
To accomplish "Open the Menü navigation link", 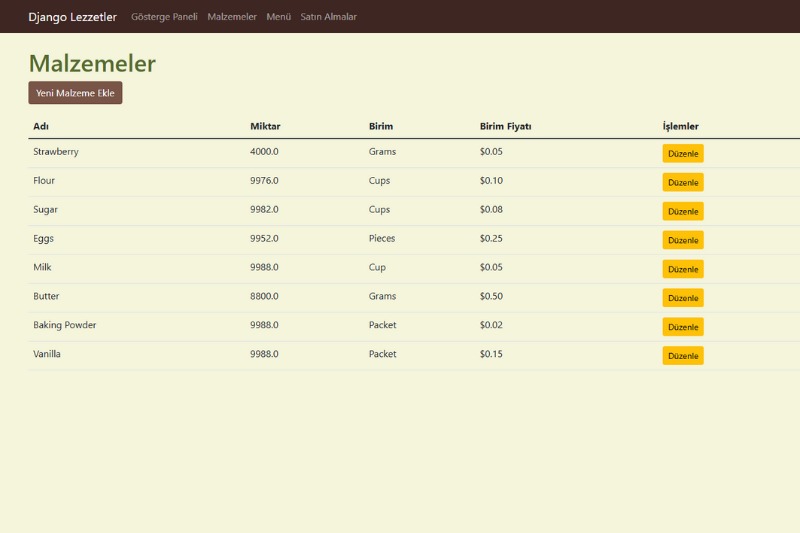I will point(278,17).
